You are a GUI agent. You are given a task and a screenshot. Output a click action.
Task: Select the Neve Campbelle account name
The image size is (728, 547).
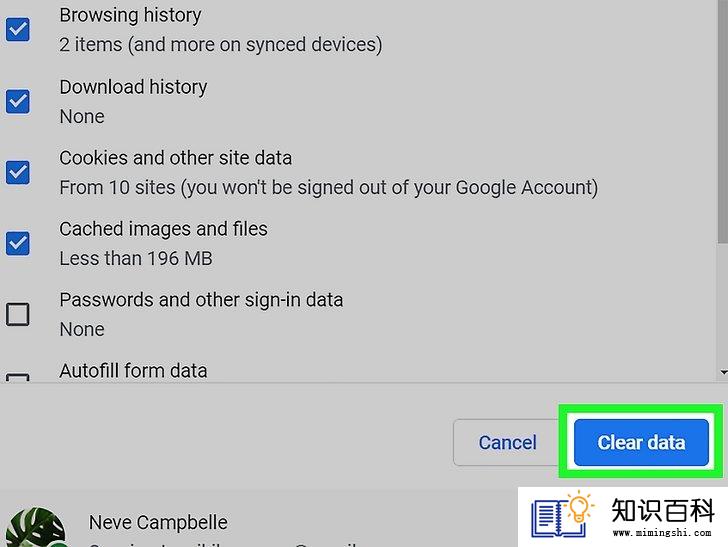(158, 522)
